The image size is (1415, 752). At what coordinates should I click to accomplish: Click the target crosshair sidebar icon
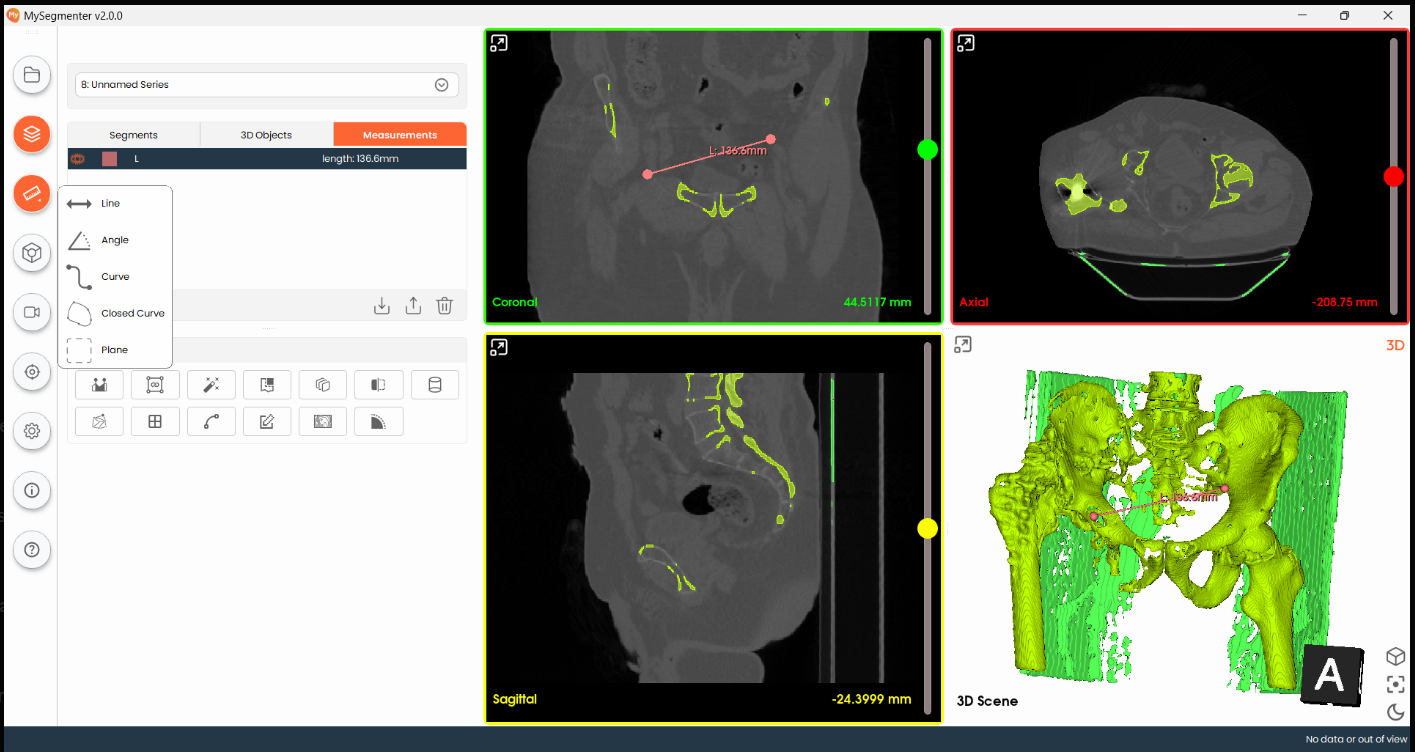[x=32, y=372]
